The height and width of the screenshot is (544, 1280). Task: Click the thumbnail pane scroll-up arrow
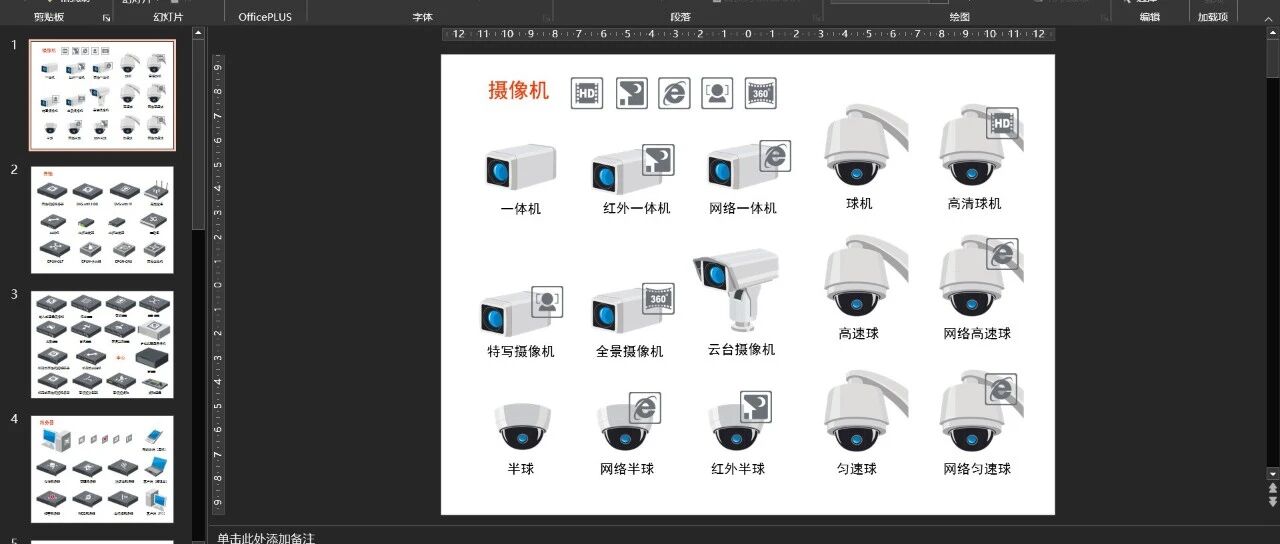(198, 33)
